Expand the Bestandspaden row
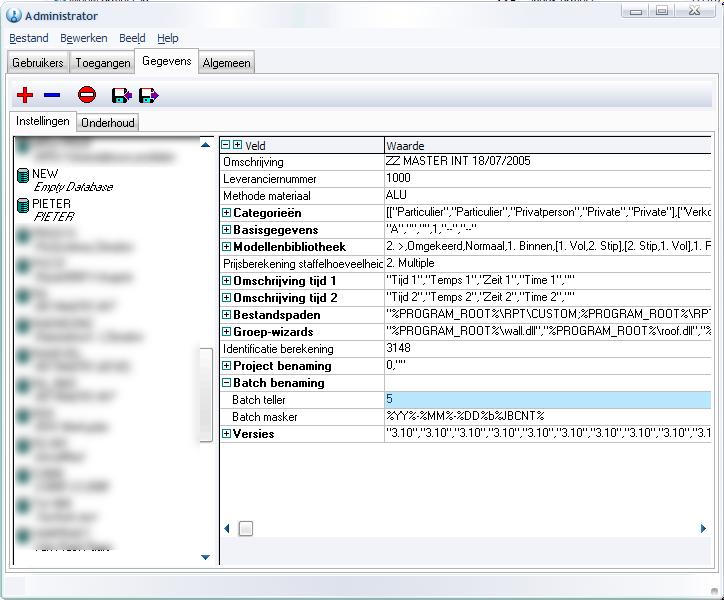 click(x=226, y=315)
